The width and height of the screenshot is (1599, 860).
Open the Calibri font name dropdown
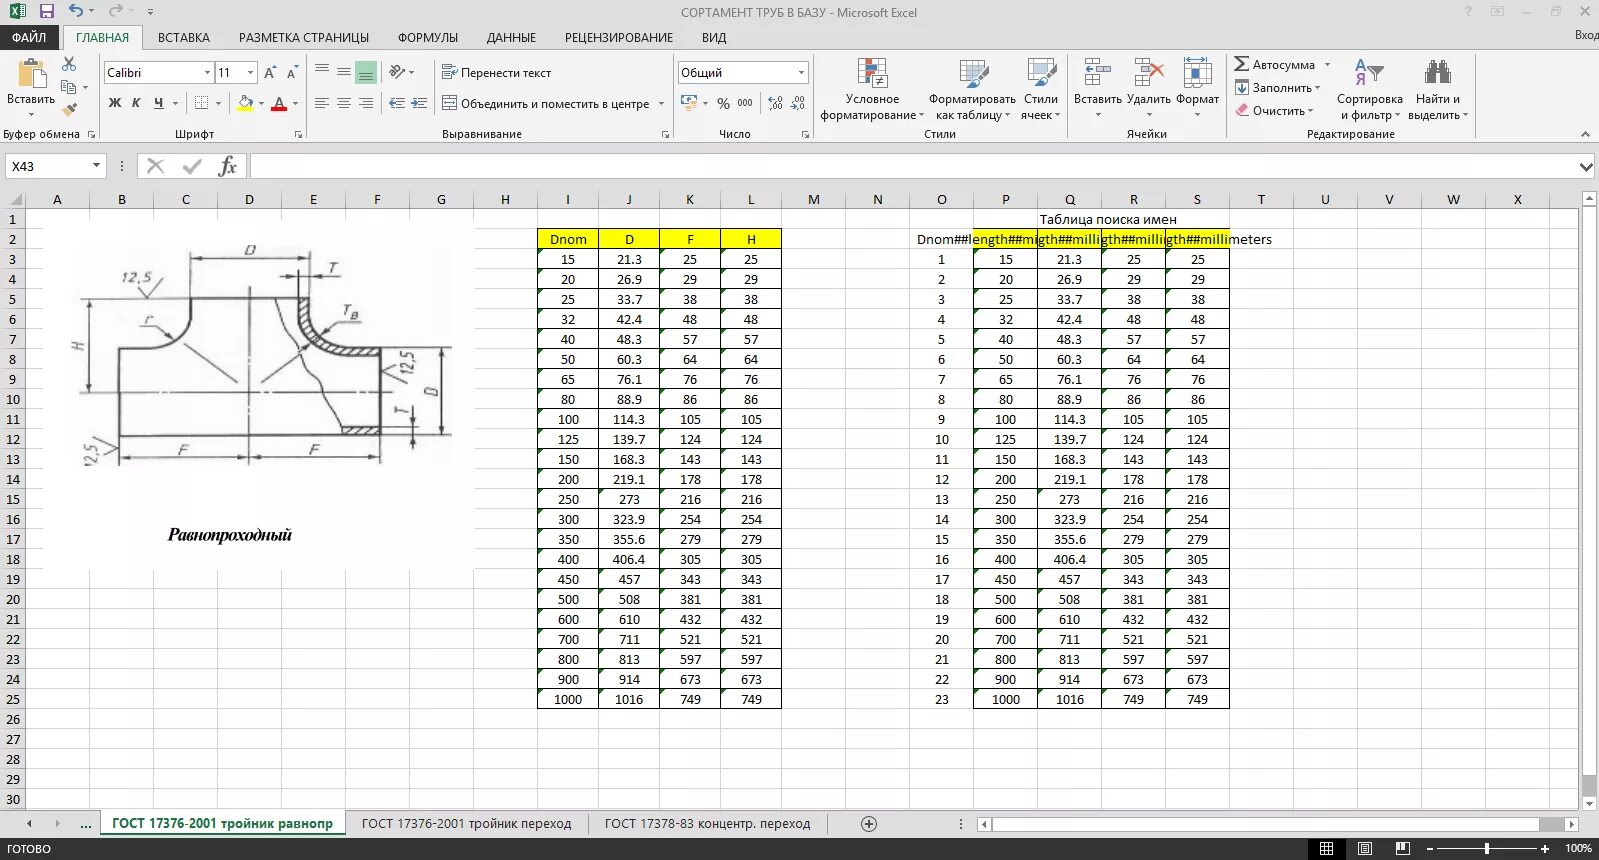(207, 72)
